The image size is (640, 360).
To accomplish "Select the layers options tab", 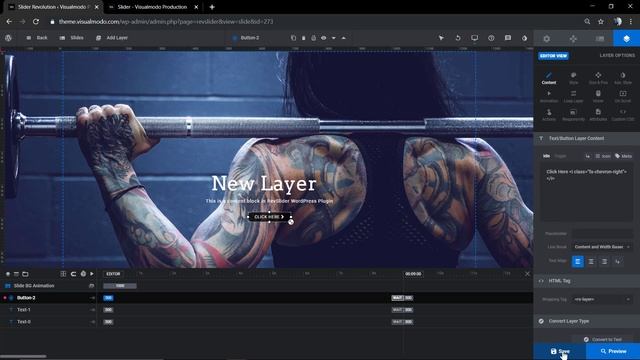I will pos(626,38).
